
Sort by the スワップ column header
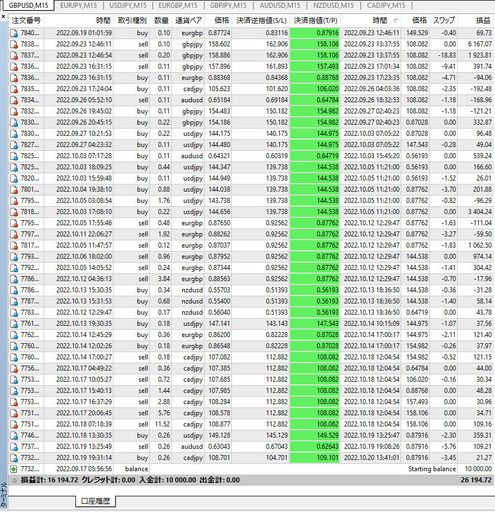click(444, 21)
